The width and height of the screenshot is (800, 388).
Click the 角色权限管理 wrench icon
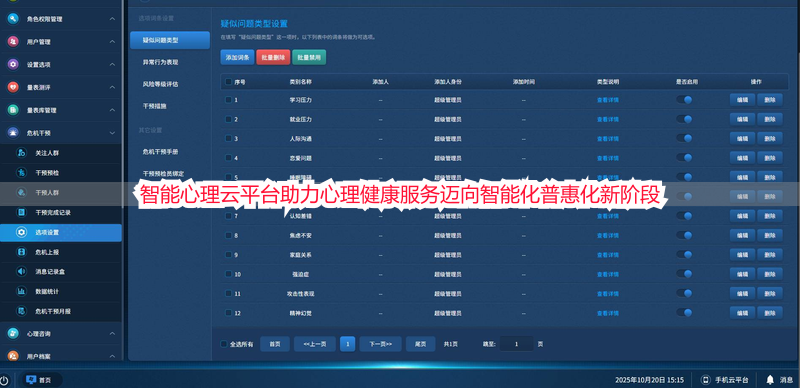point(13,19)
